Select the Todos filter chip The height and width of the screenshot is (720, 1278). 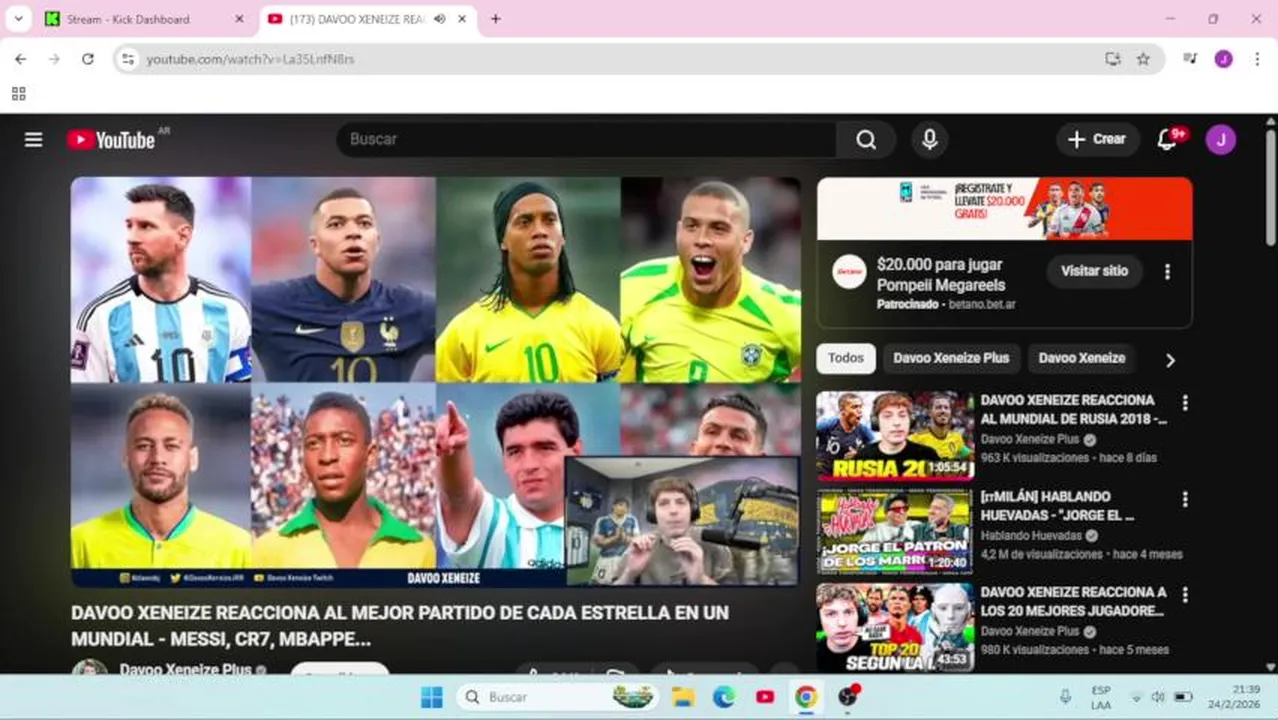pyautogui.click(x=845, y=358)
